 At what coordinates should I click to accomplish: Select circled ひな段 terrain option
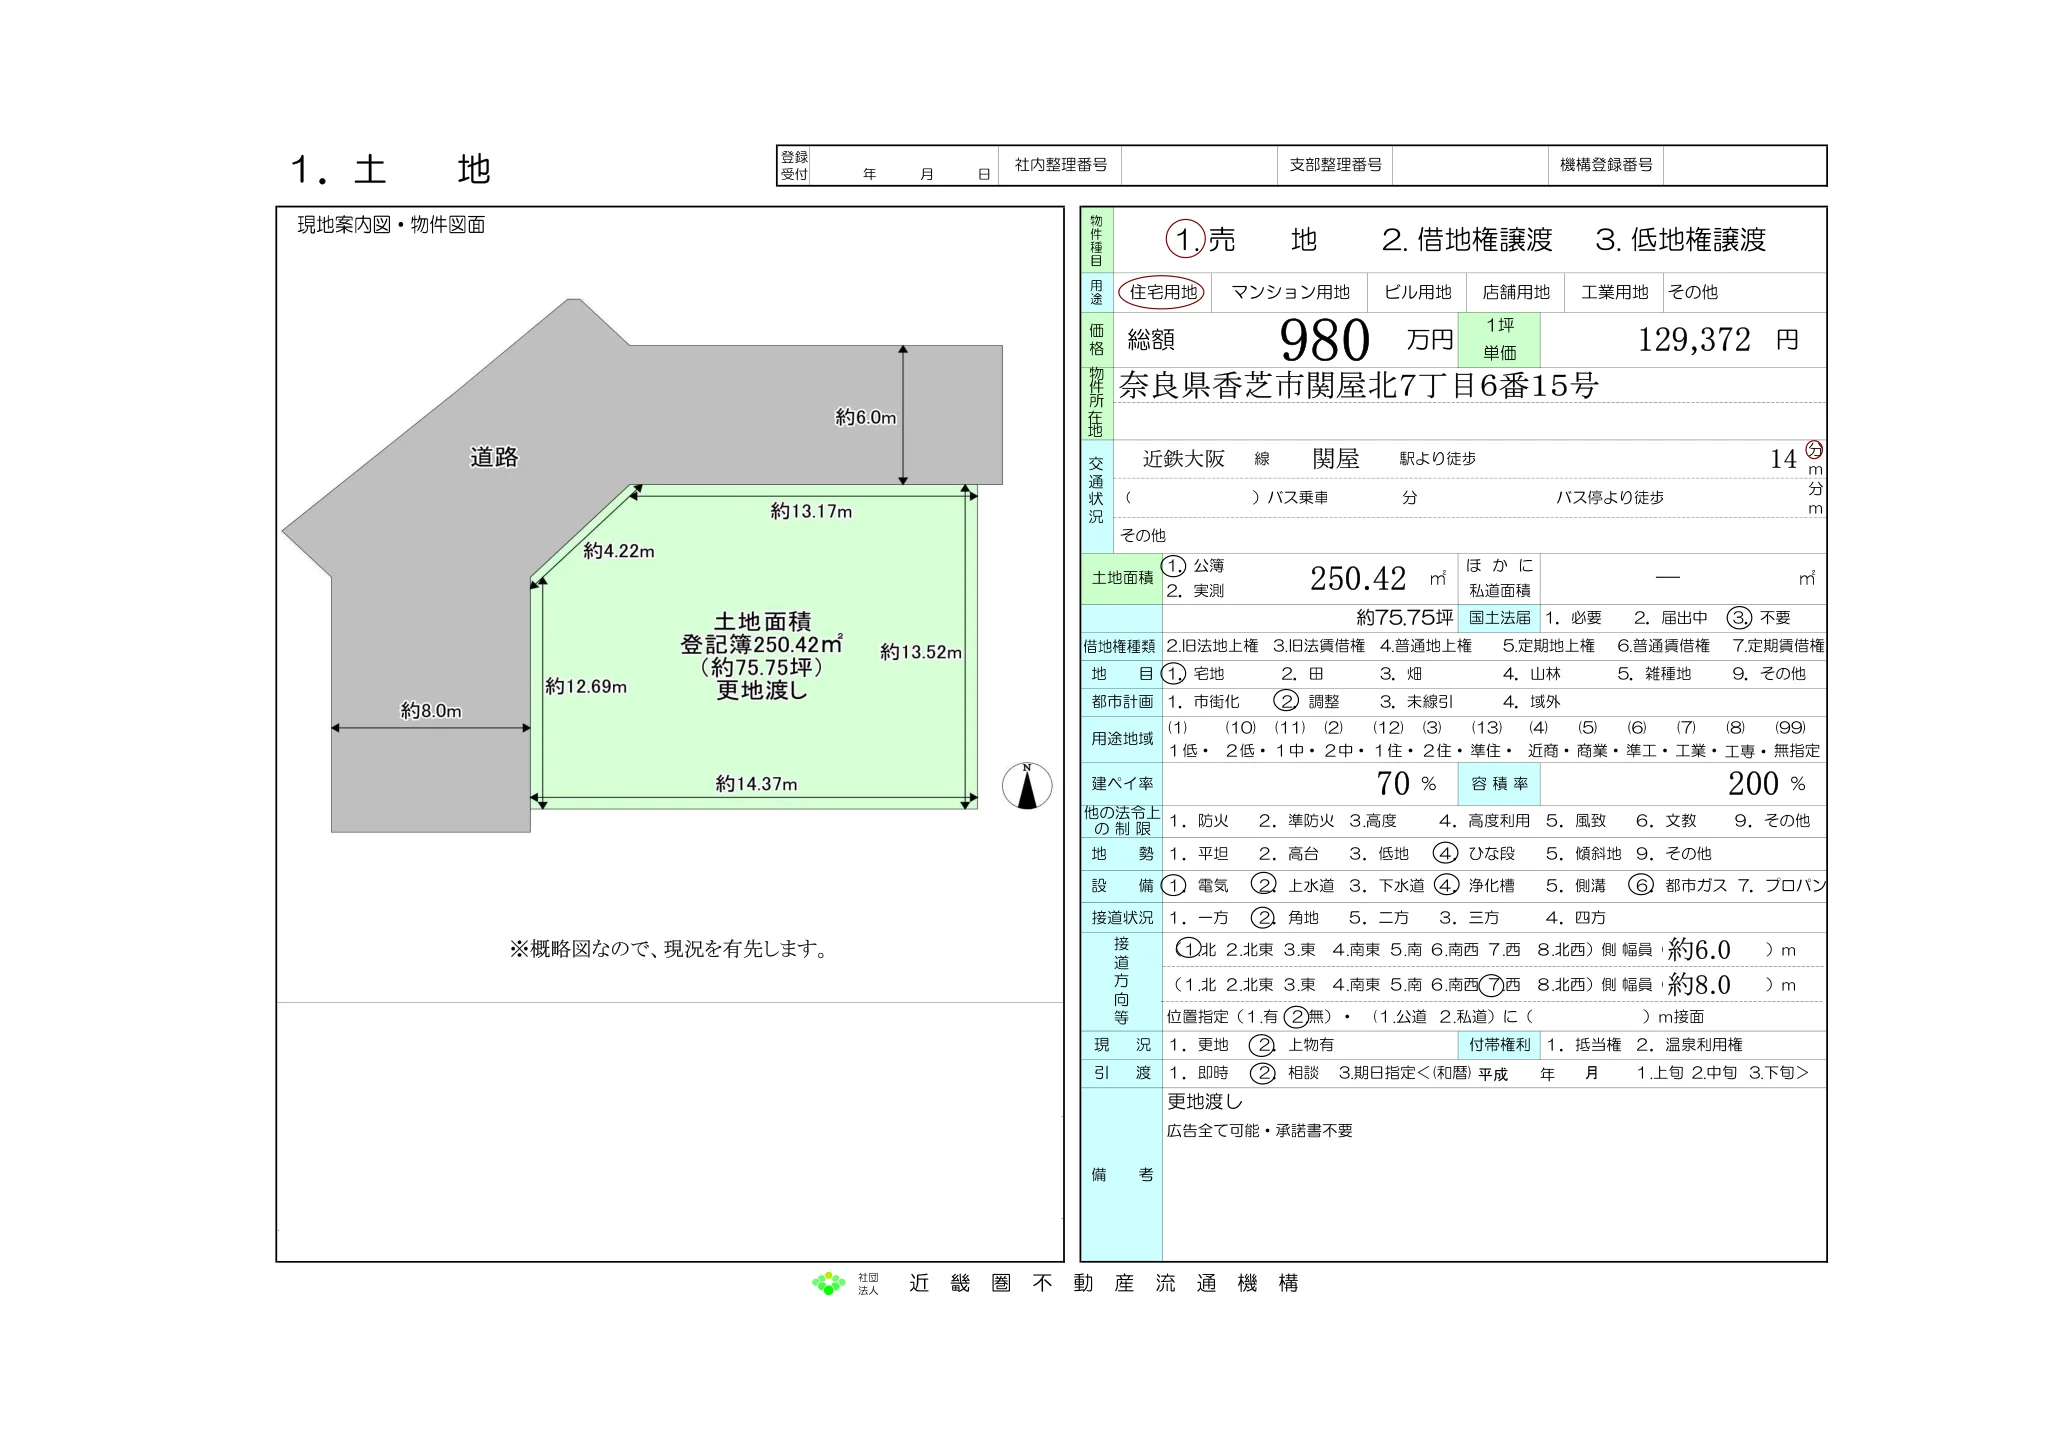tap(1474, 854)
